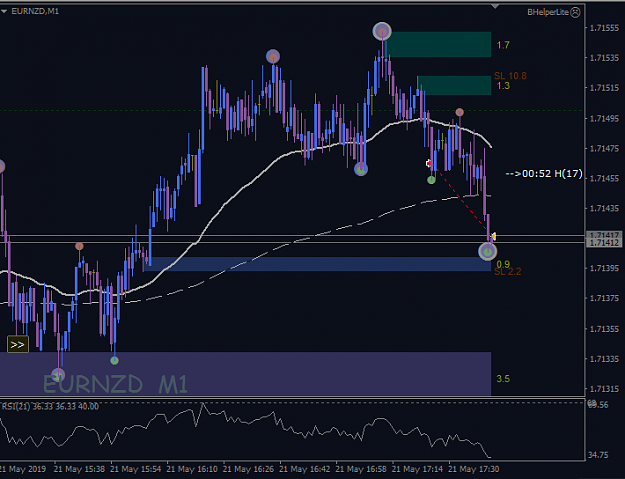
Task: Select the zone strength label 1.7
Action: 503,45
